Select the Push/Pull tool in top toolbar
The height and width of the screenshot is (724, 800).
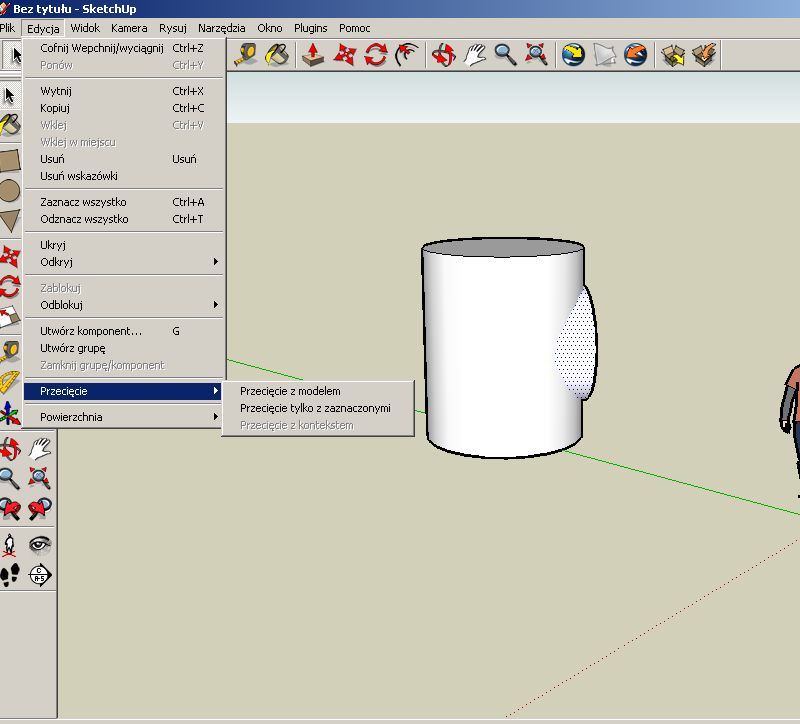pos(313,54)
